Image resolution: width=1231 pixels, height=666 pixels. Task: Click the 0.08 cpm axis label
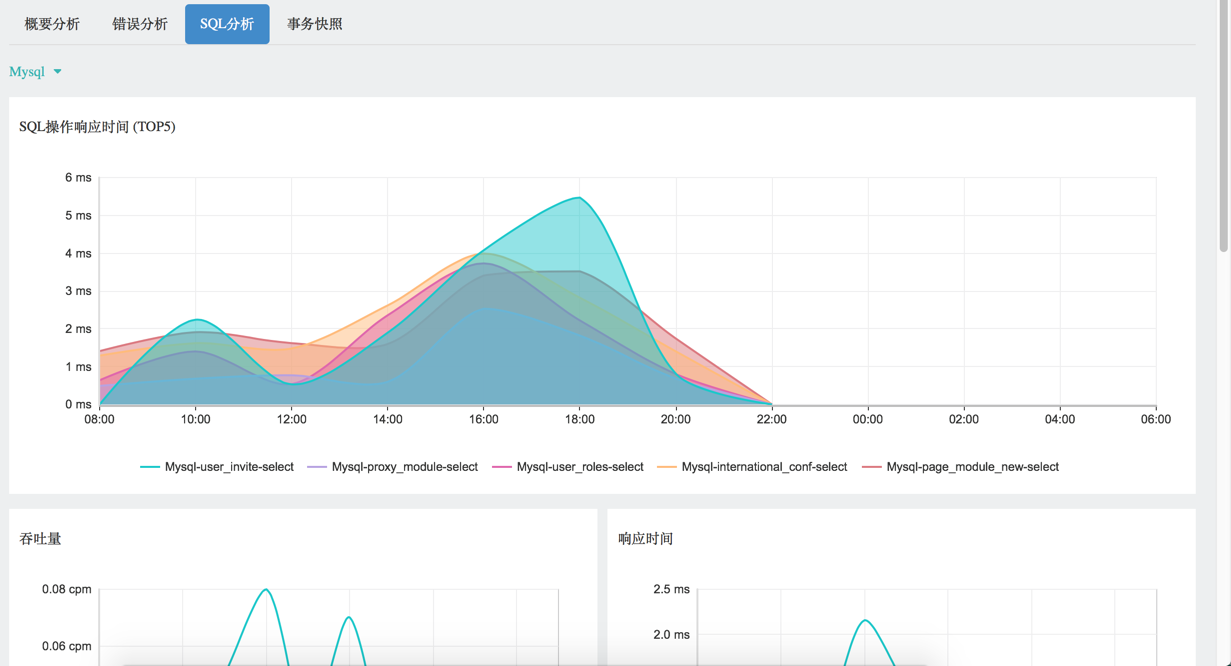click(x=67, y=589)
